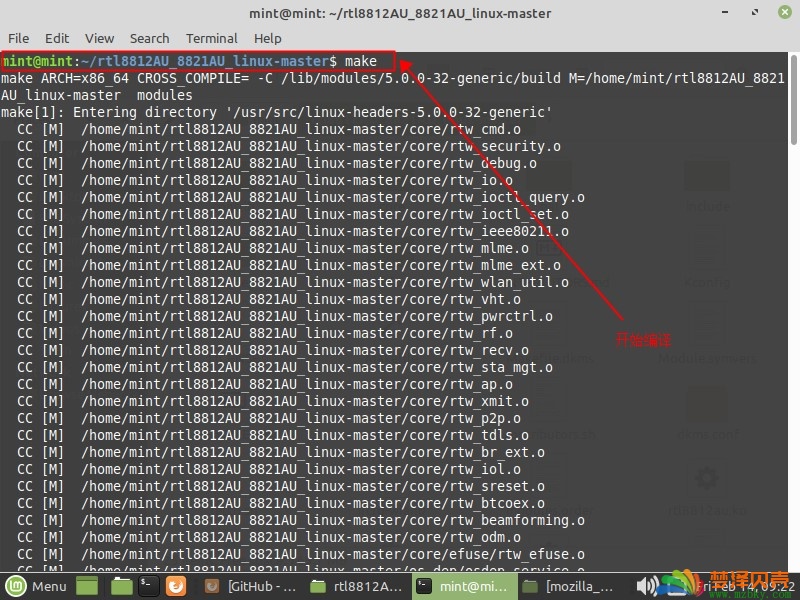Maximize the terminal window

tap(755, 12)
